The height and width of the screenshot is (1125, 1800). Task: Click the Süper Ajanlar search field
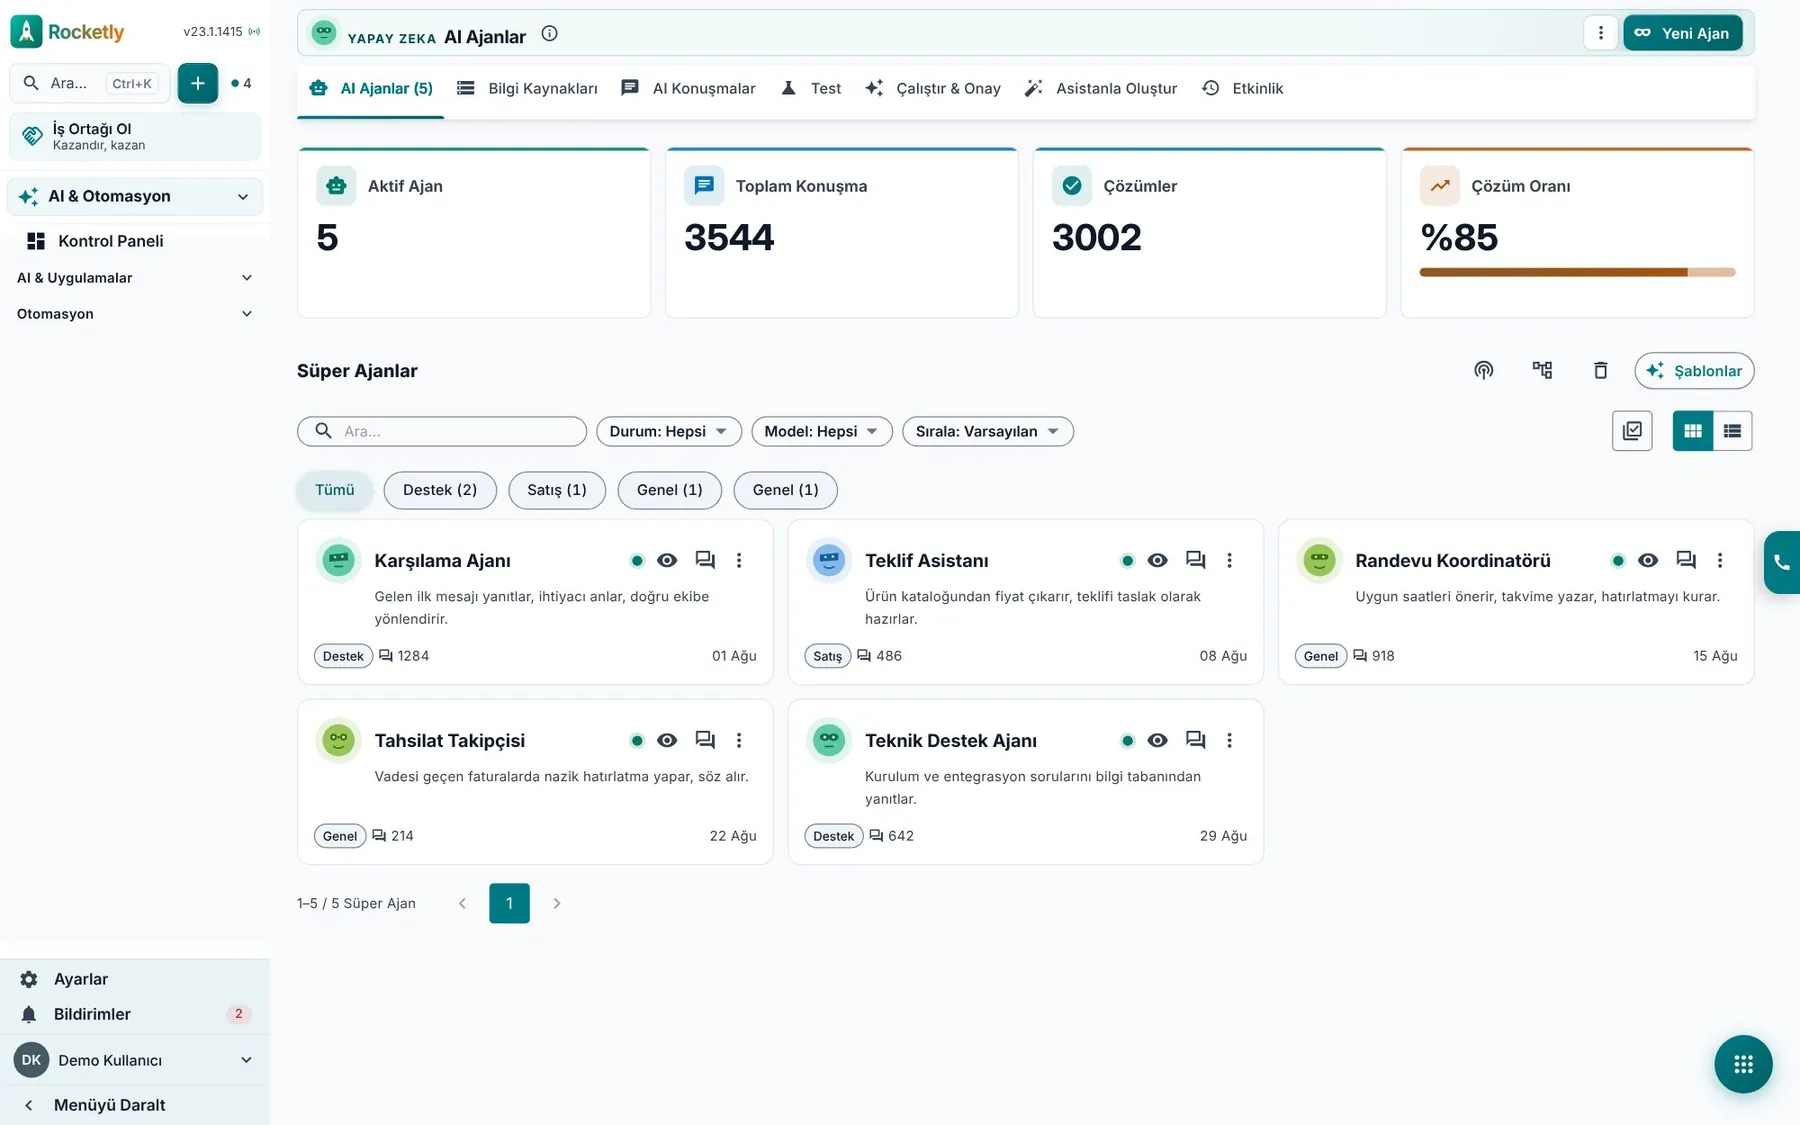[x=442, y=431]
